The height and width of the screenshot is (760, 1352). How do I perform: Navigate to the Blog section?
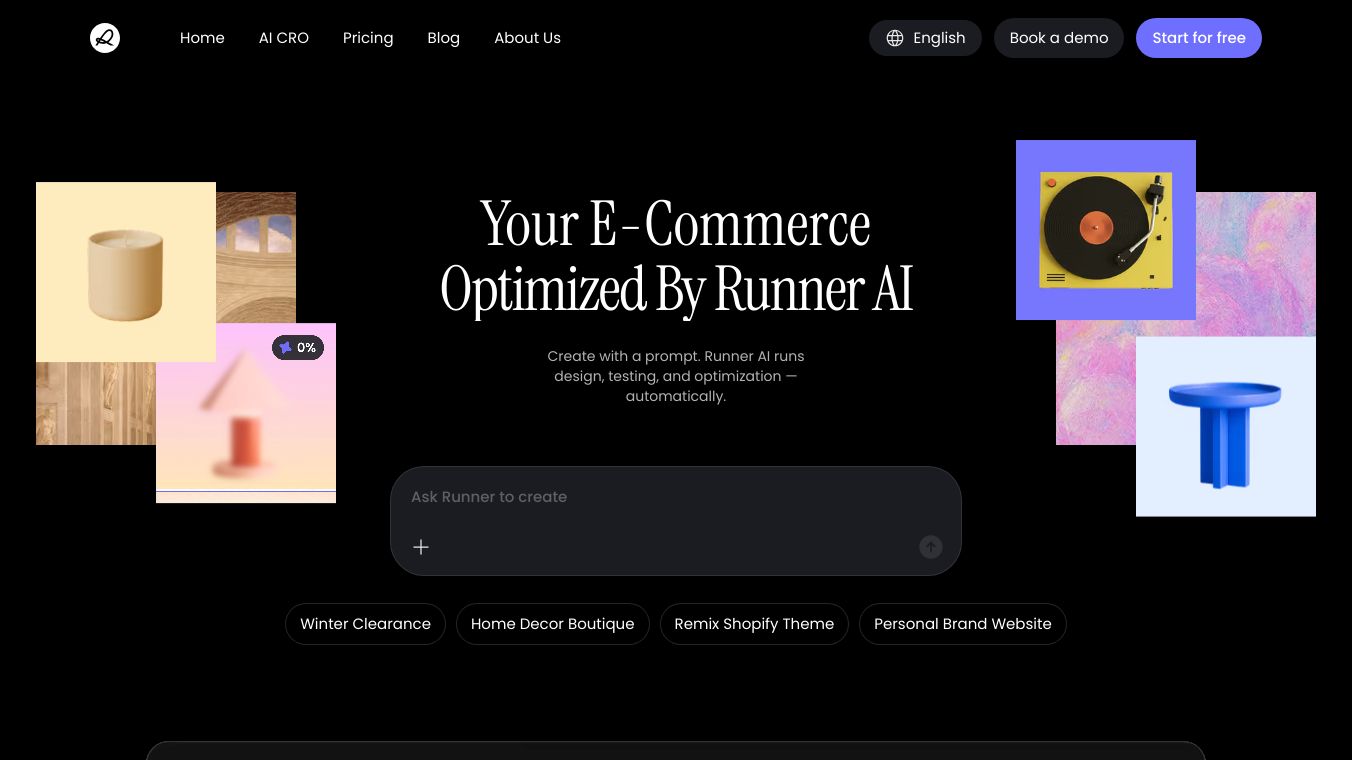(444, 38)
